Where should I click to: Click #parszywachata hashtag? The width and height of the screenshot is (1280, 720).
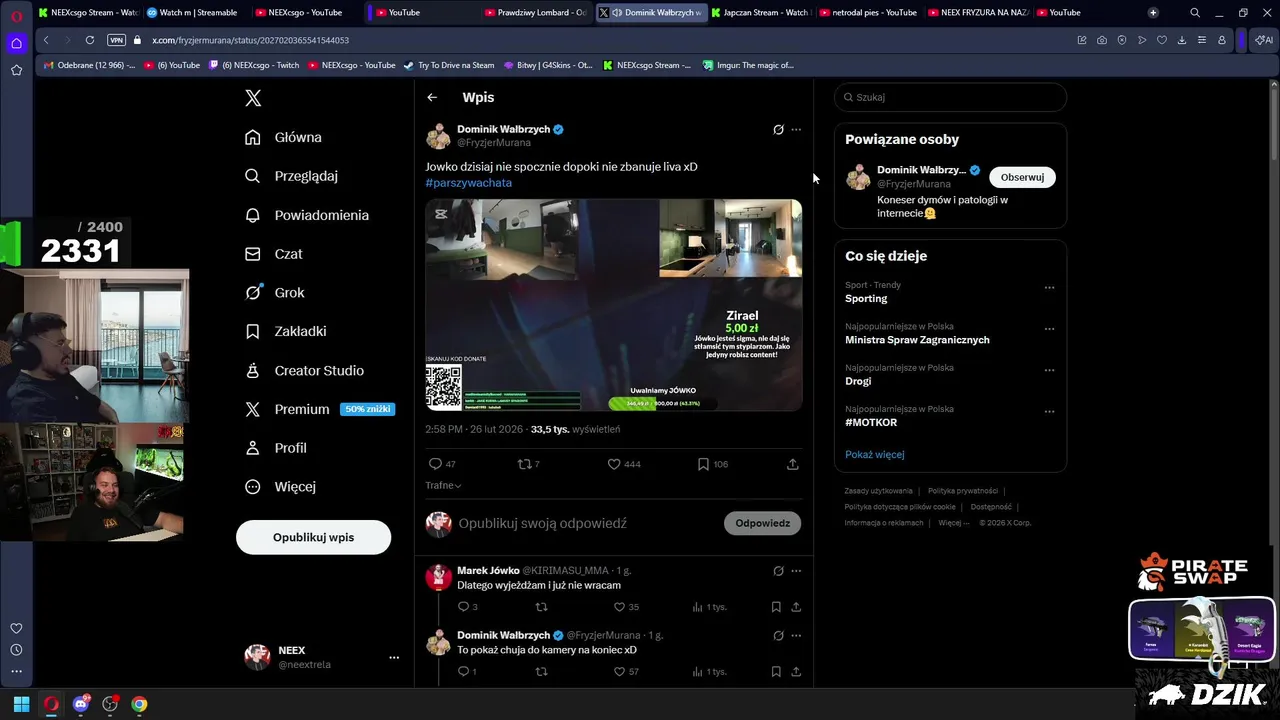(x=468, y=183)
